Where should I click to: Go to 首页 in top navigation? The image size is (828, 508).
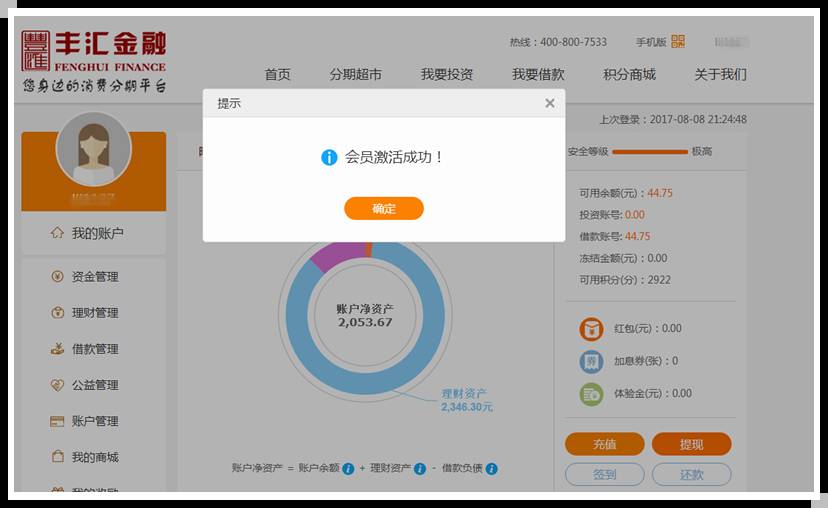pos(277,74)
